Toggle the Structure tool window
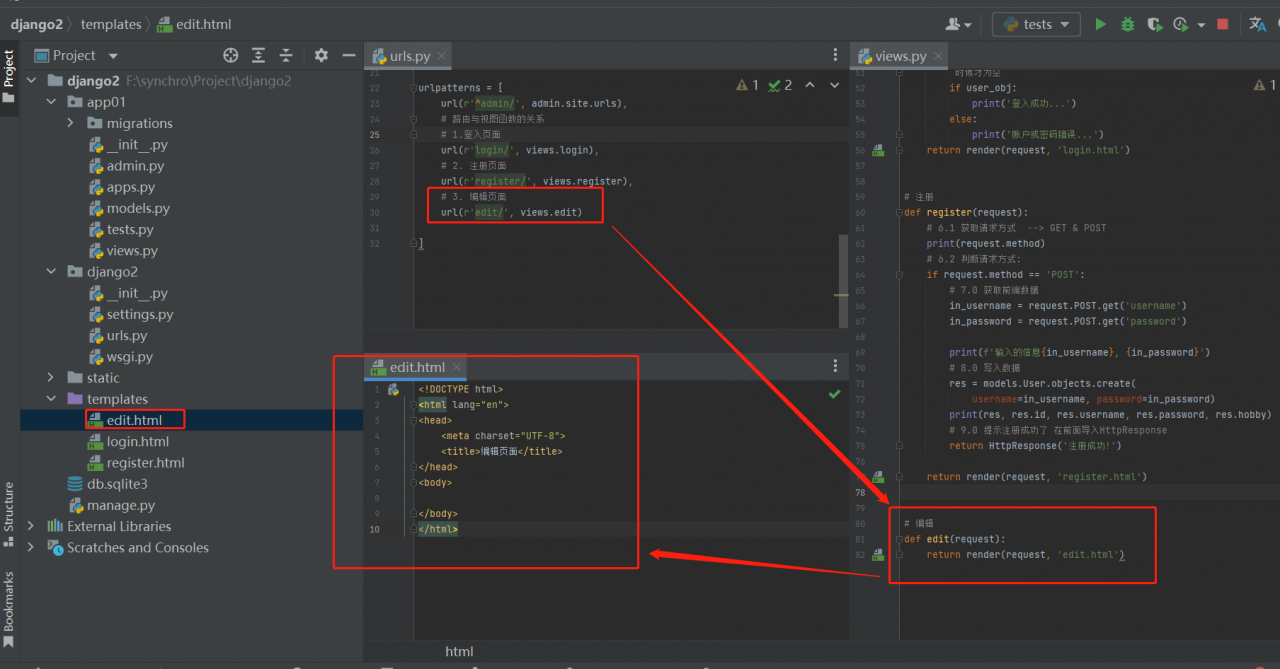Viewport: 1280px width, 669px height. tap(9, 508)
